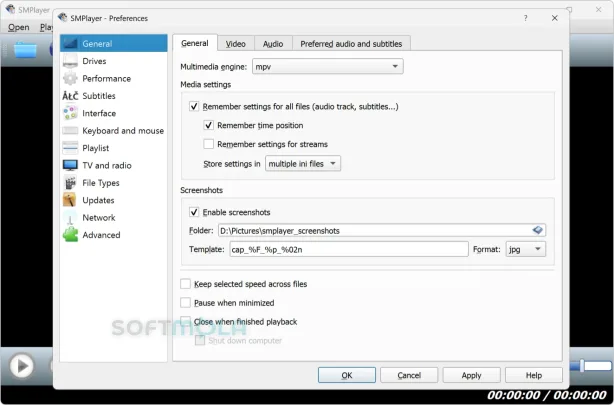Expand the Store settings in dropdown

pos(303,164)
